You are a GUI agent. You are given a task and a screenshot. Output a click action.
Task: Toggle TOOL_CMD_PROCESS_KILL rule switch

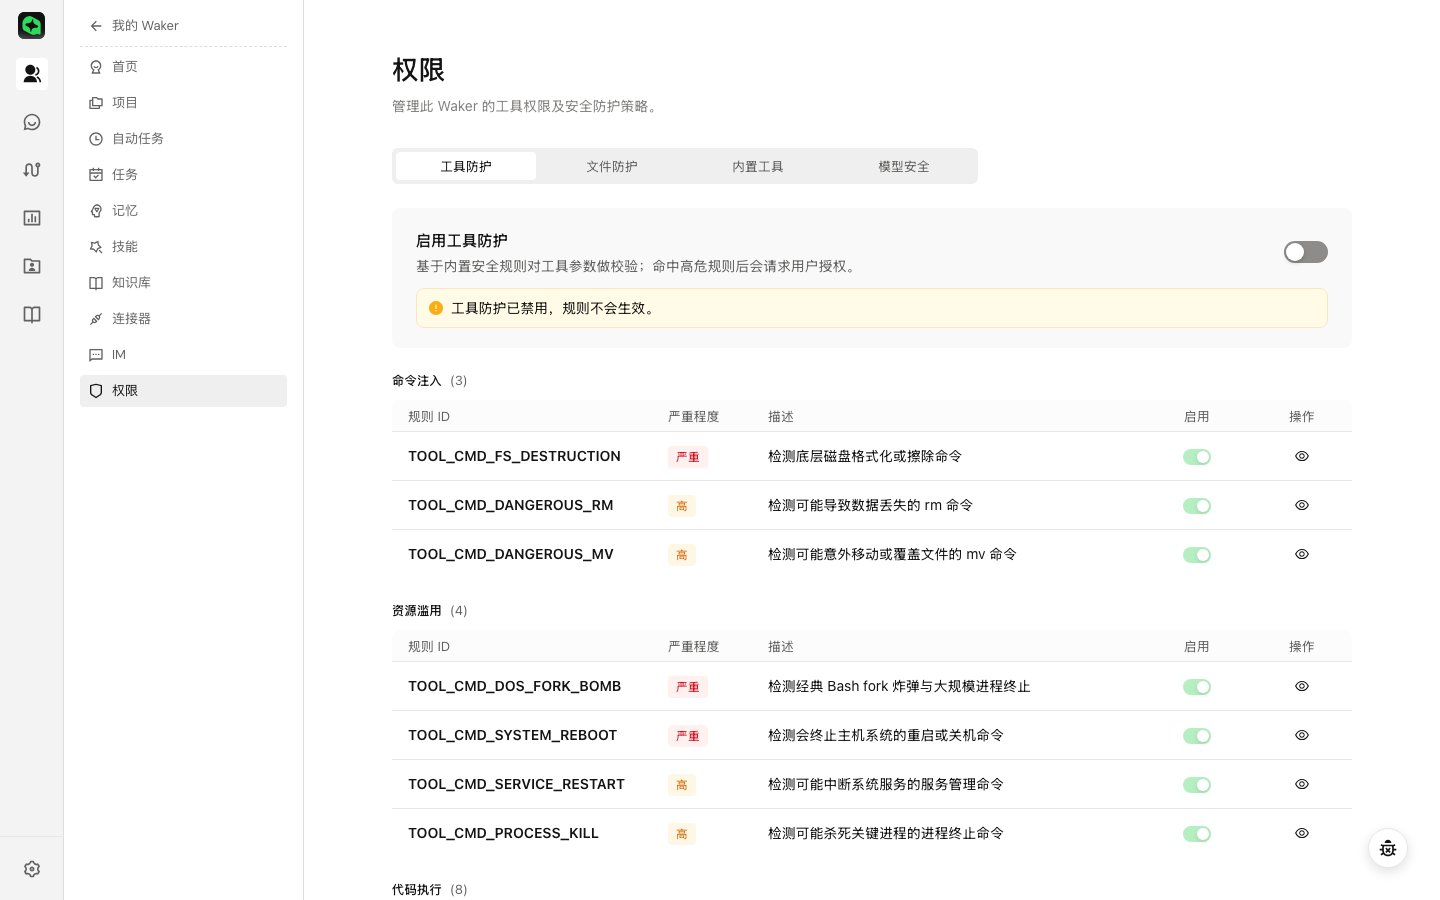click(1197, 834)
